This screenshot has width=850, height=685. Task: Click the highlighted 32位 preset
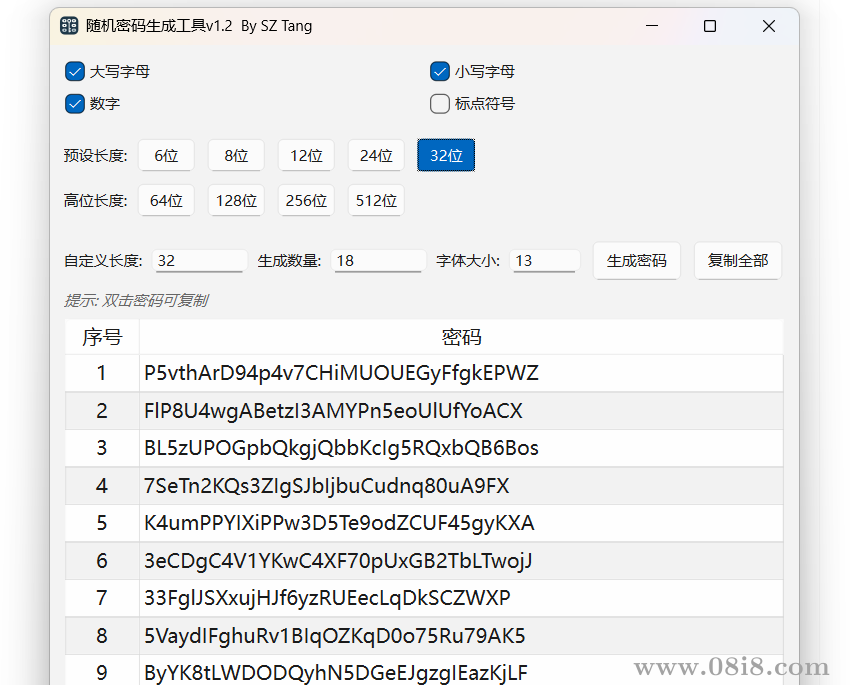pos(446,155)
